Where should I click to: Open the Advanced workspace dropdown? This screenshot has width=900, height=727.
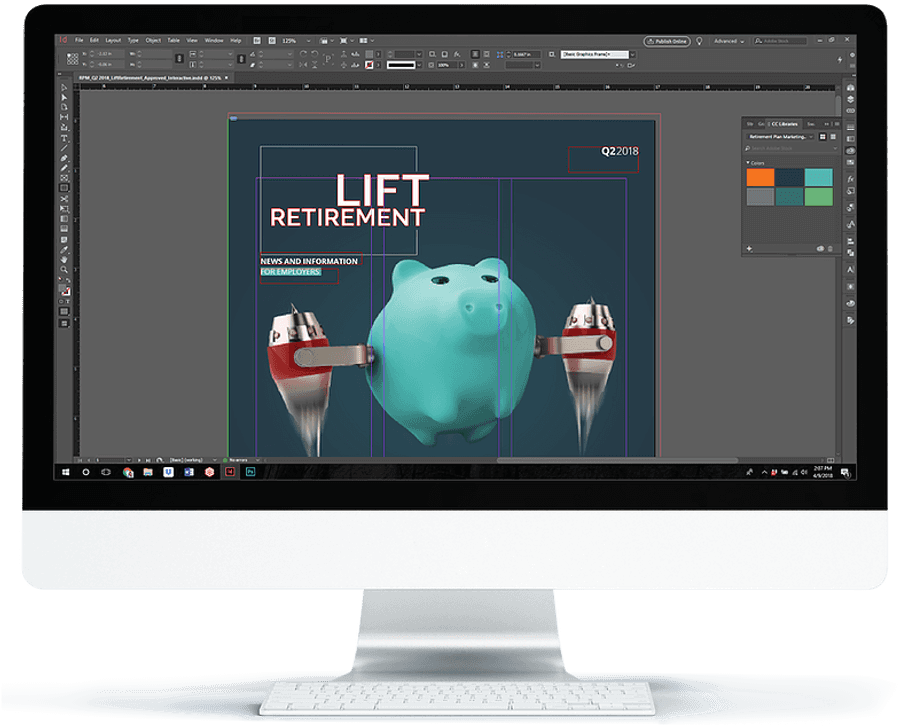pos(728,41)
